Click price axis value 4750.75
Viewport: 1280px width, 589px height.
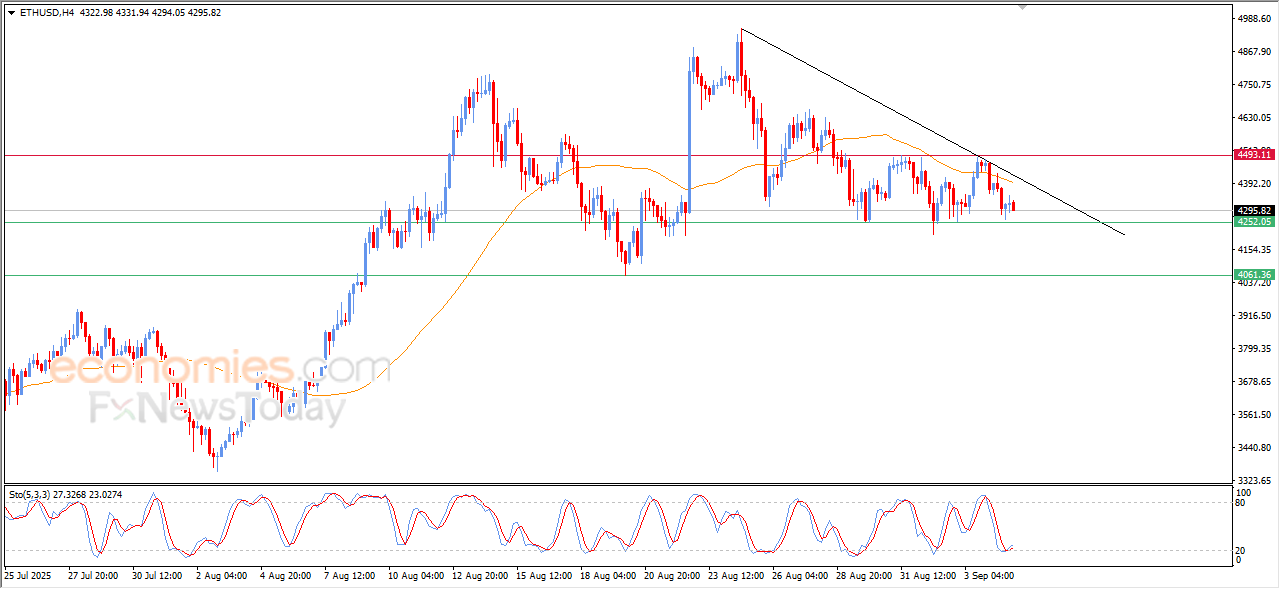(1253, 84)
